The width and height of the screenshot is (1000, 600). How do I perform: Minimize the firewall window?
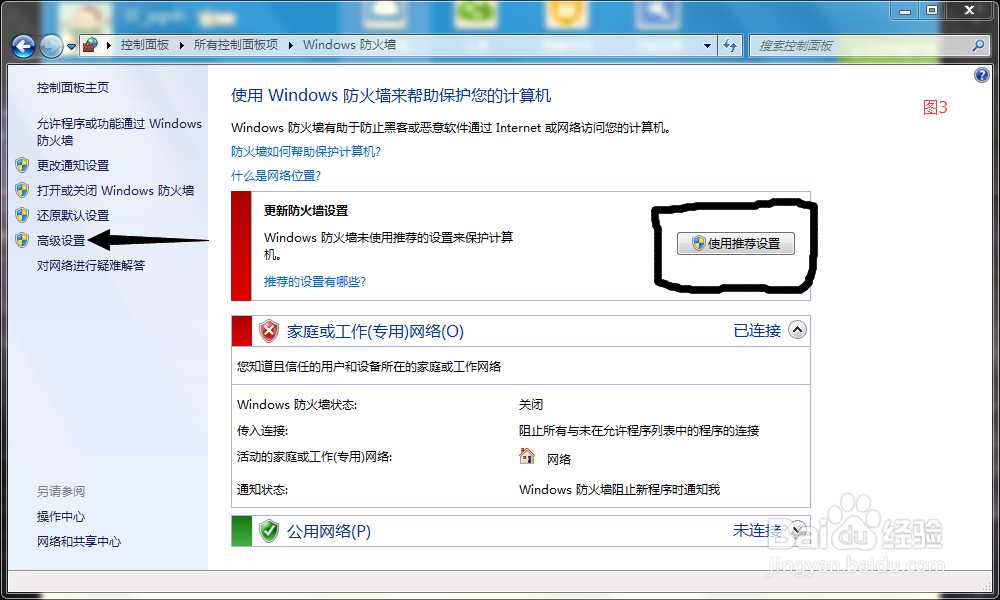(x=905, y=10)
